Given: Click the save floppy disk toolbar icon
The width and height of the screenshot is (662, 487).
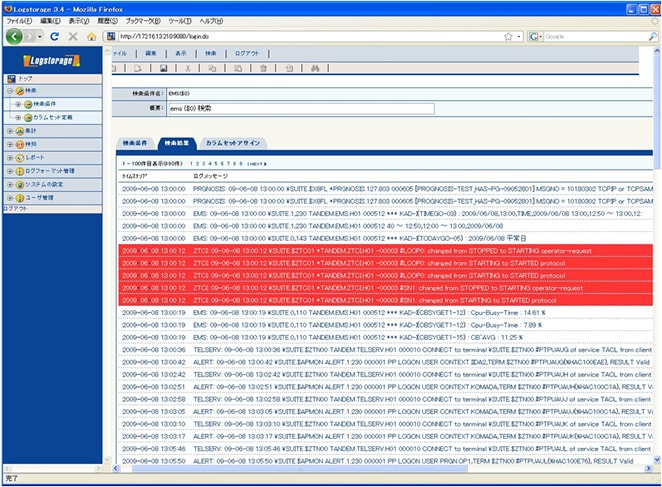Looking at the screenshot, I should (163, 69).
